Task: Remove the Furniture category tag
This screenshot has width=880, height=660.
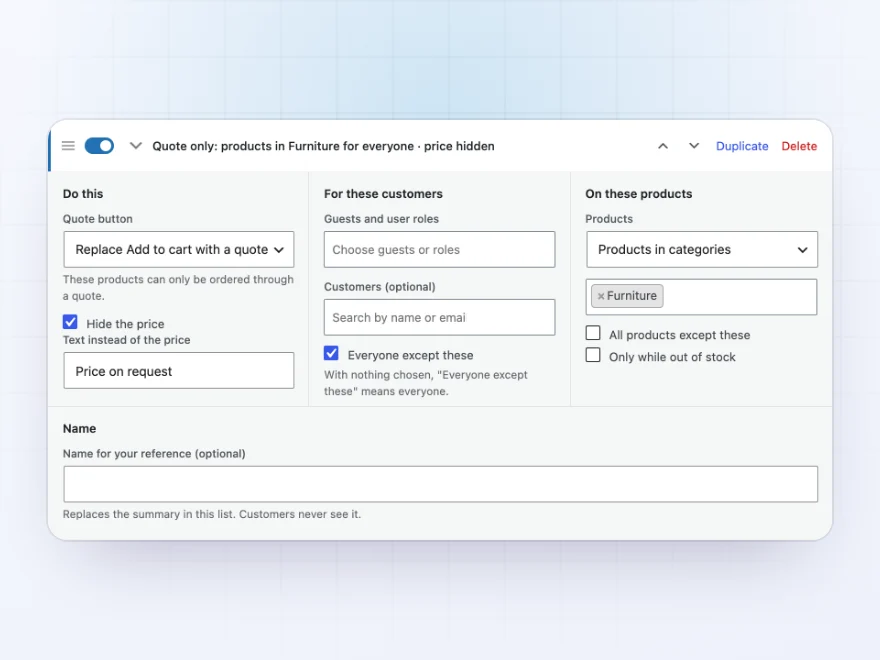Action: tap(601, 296)
